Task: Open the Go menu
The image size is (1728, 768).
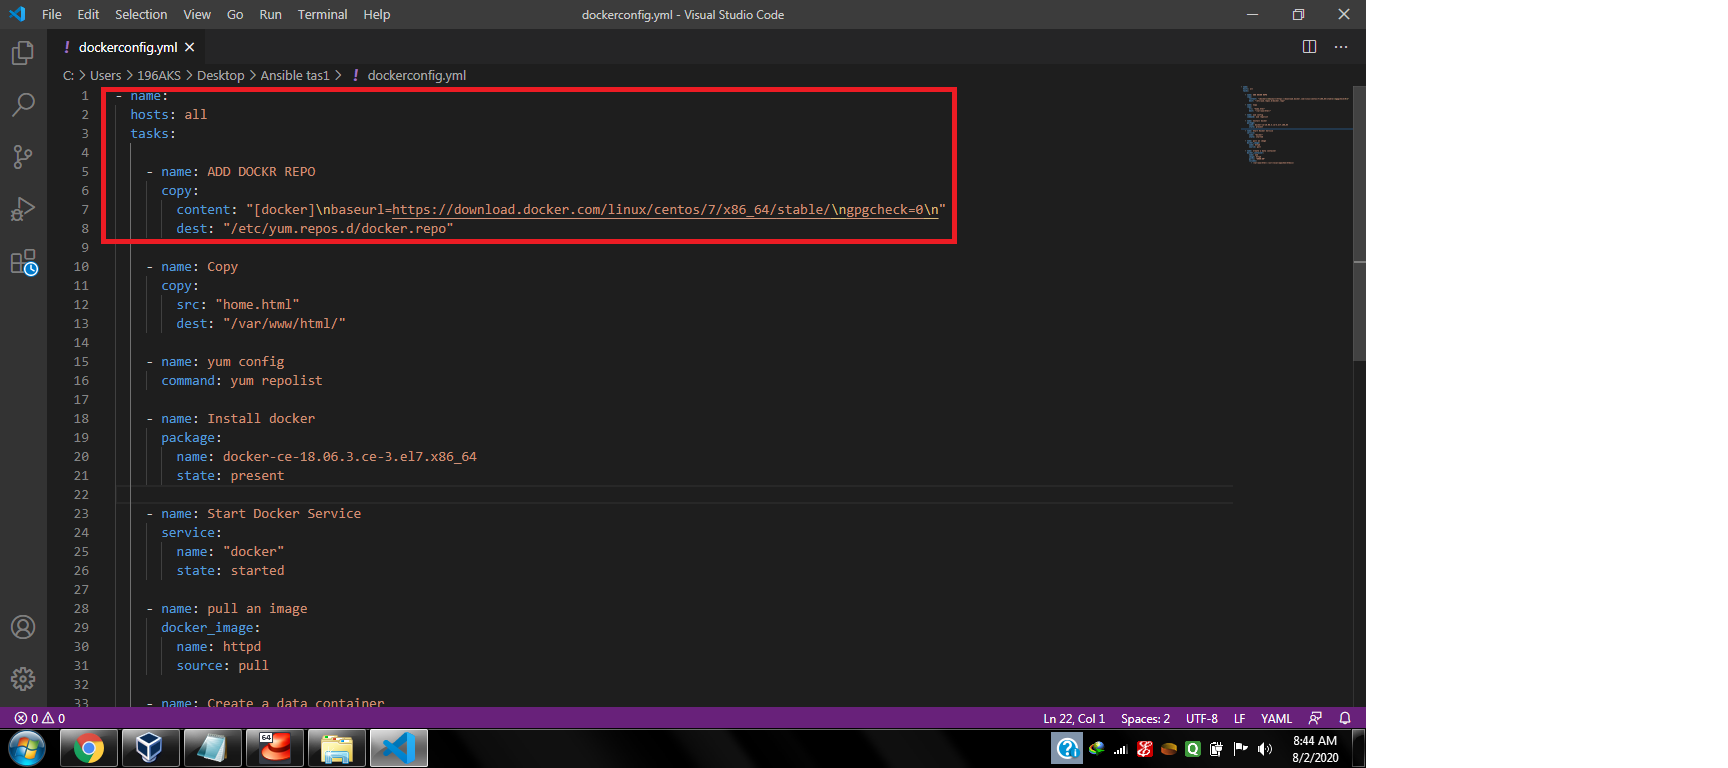Action: (x=235, y=14)
